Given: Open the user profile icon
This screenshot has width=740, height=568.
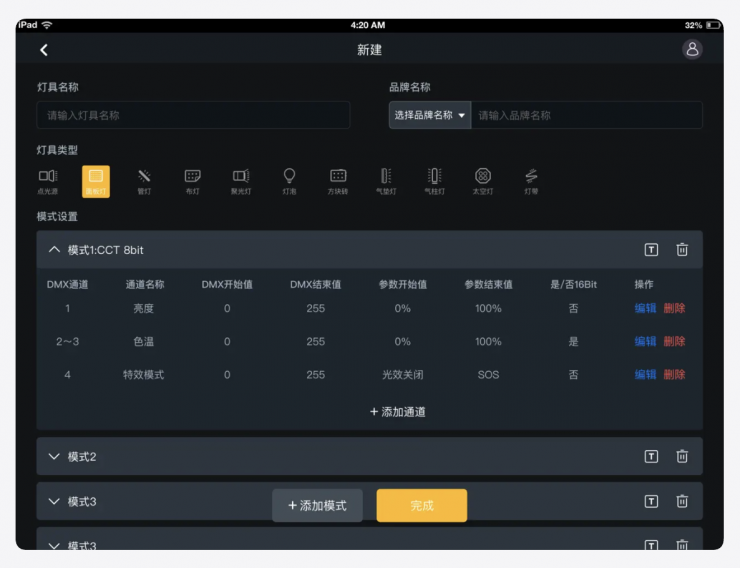Looking at the screenshot, I should (692, 50).
